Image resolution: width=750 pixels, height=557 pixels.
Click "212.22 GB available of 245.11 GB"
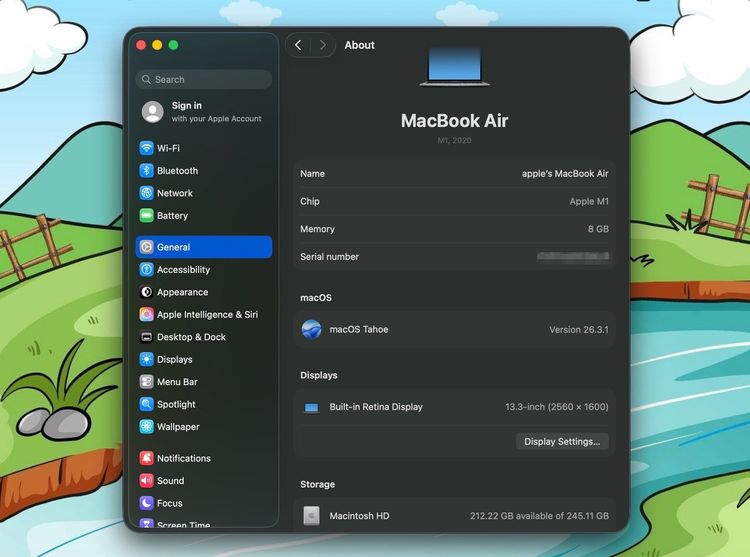coord(539,516)
